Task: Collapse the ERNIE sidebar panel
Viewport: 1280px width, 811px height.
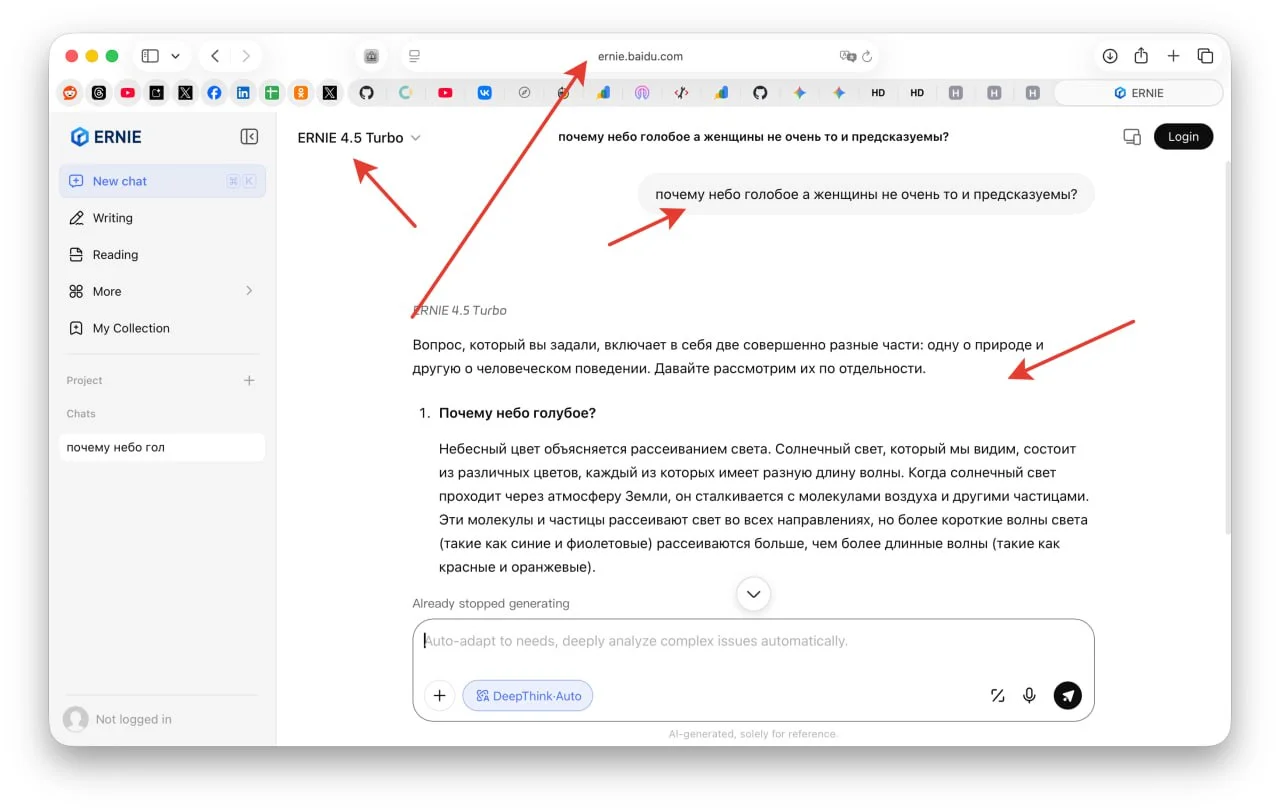Action: pos(249,137)
